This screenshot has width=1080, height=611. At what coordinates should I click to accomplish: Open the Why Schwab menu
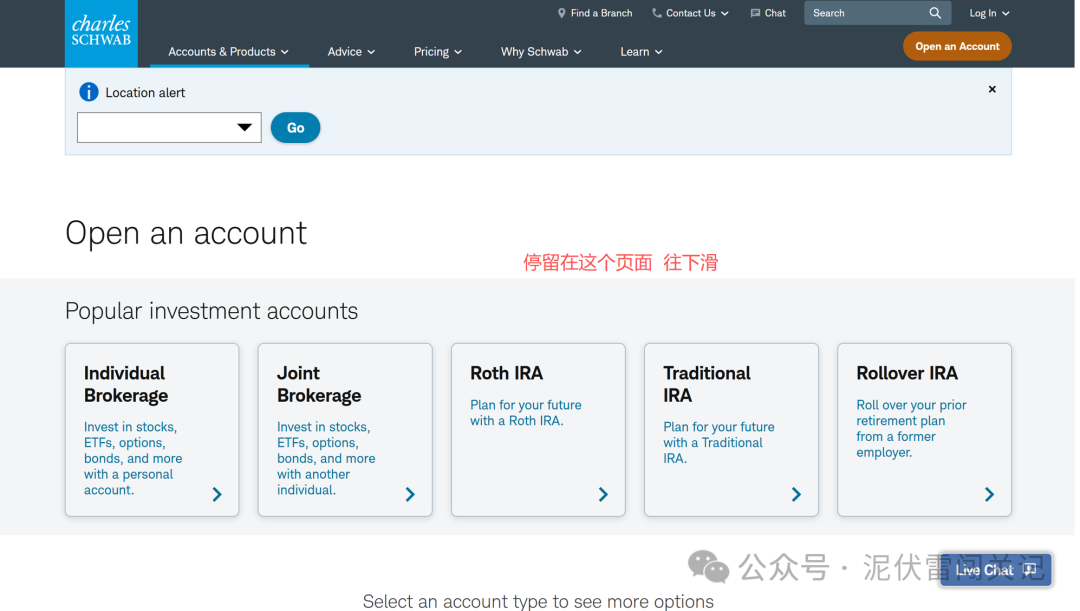[541, 52]
